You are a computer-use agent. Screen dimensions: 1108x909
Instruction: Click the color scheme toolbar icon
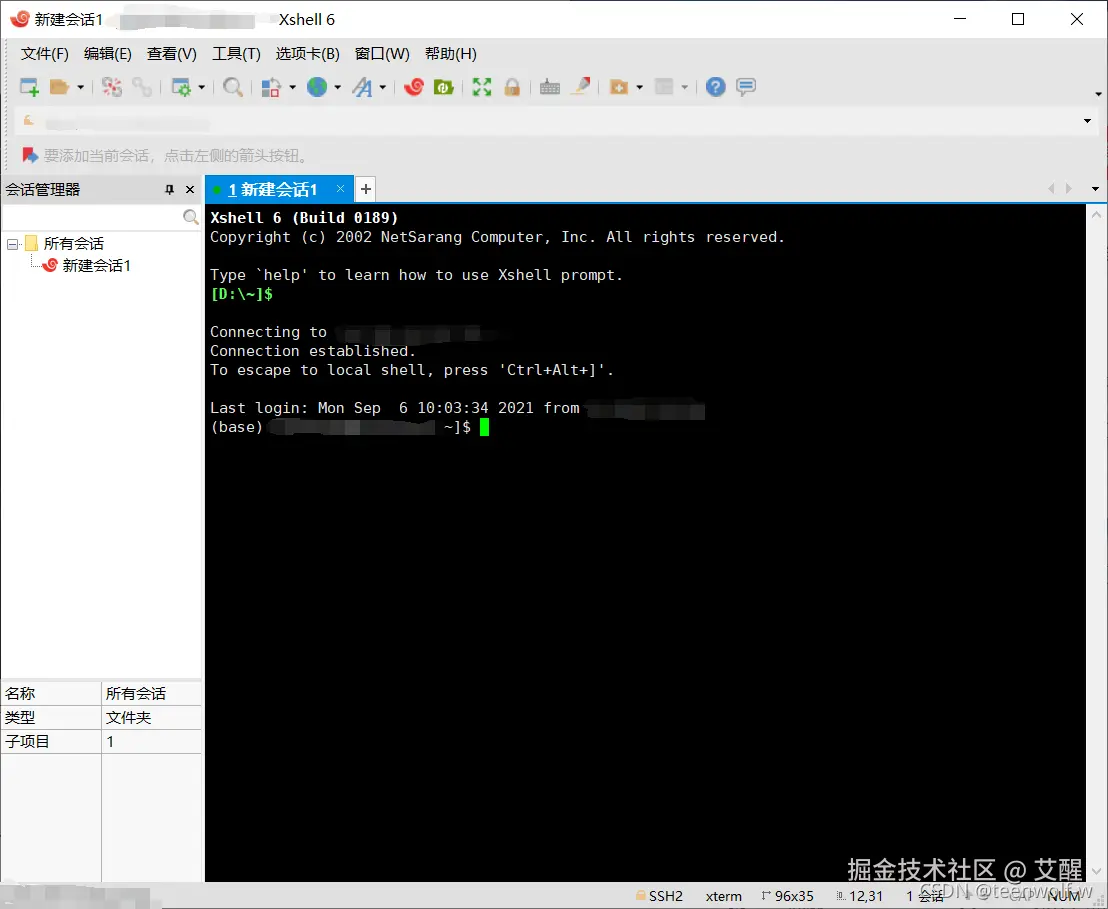[271, 87]
